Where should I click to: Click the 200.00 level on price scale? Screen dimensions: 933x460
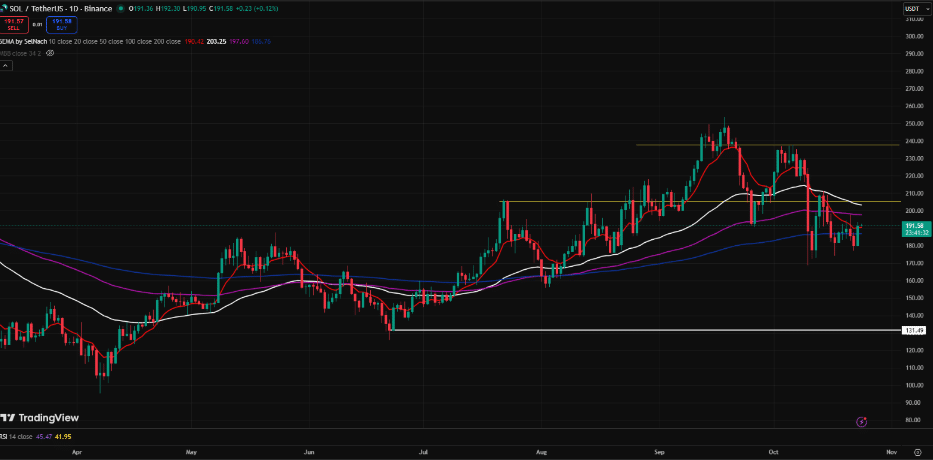tap(913, 211)
